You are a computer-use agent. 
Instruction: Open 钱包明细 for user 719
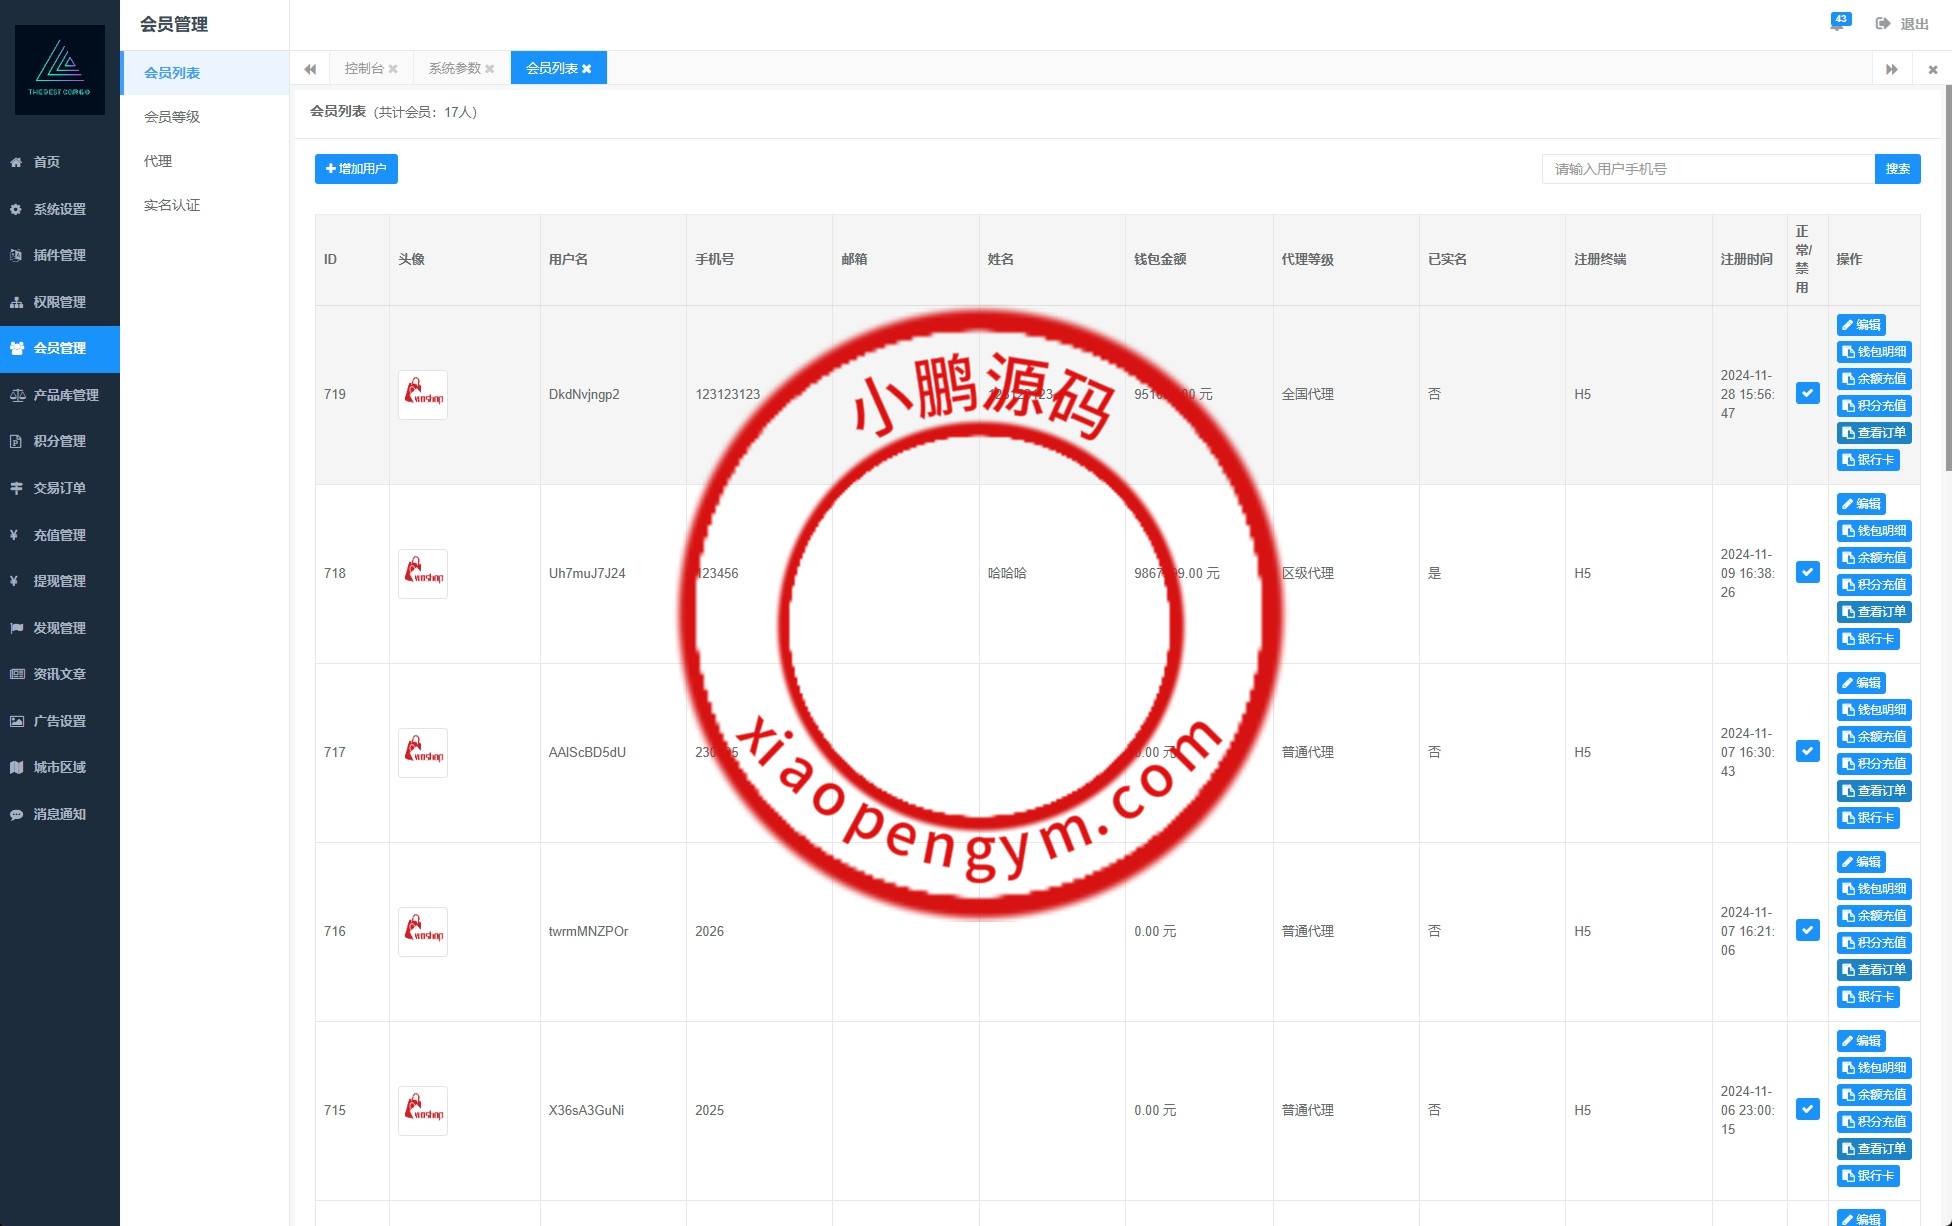point(1874,352)
